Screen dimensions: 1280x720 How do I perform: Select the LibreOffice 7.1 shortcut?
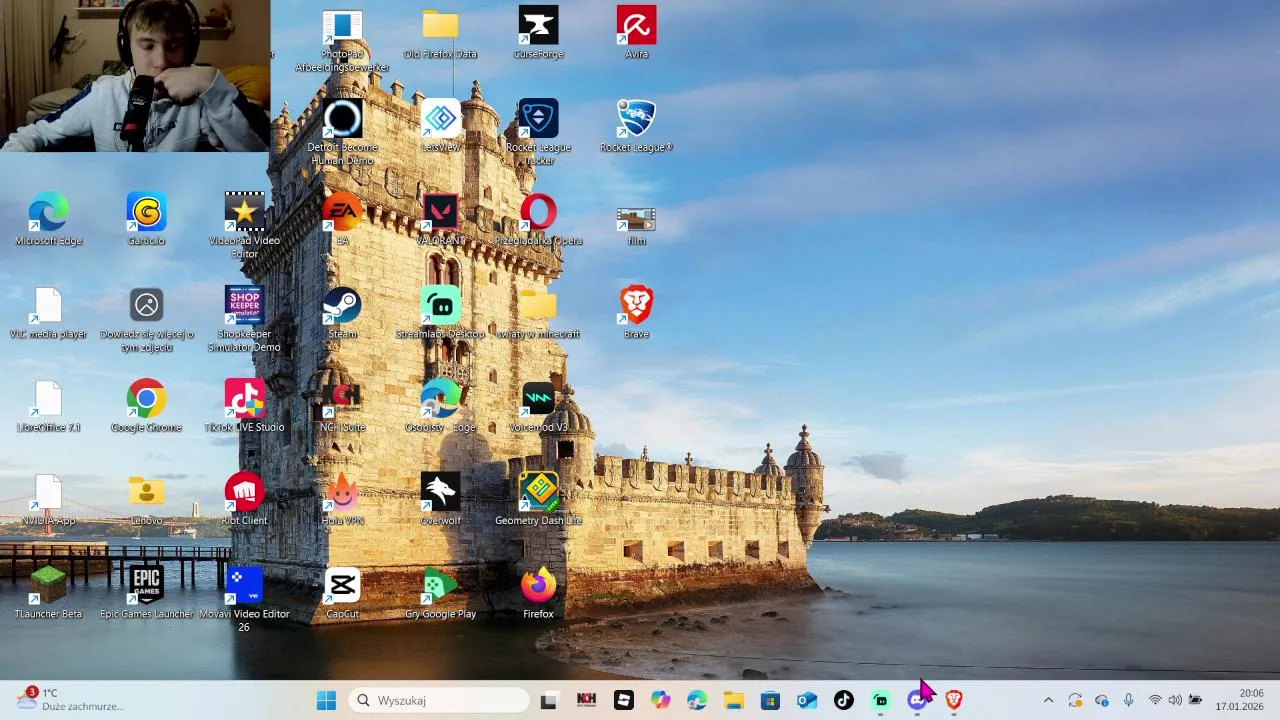[48, 406]
